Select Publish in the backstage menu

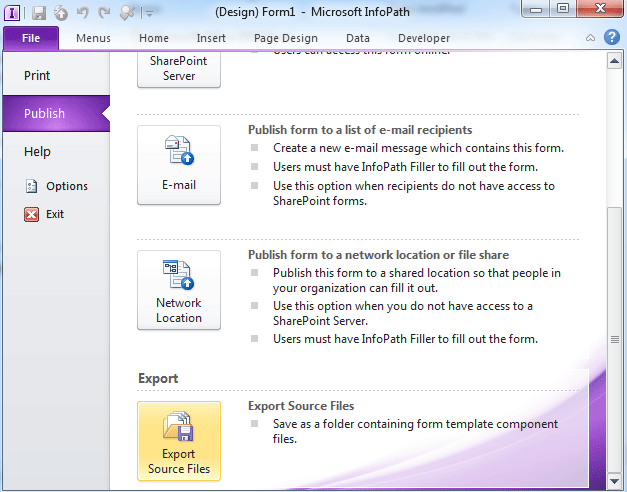[x=56, y=114]
